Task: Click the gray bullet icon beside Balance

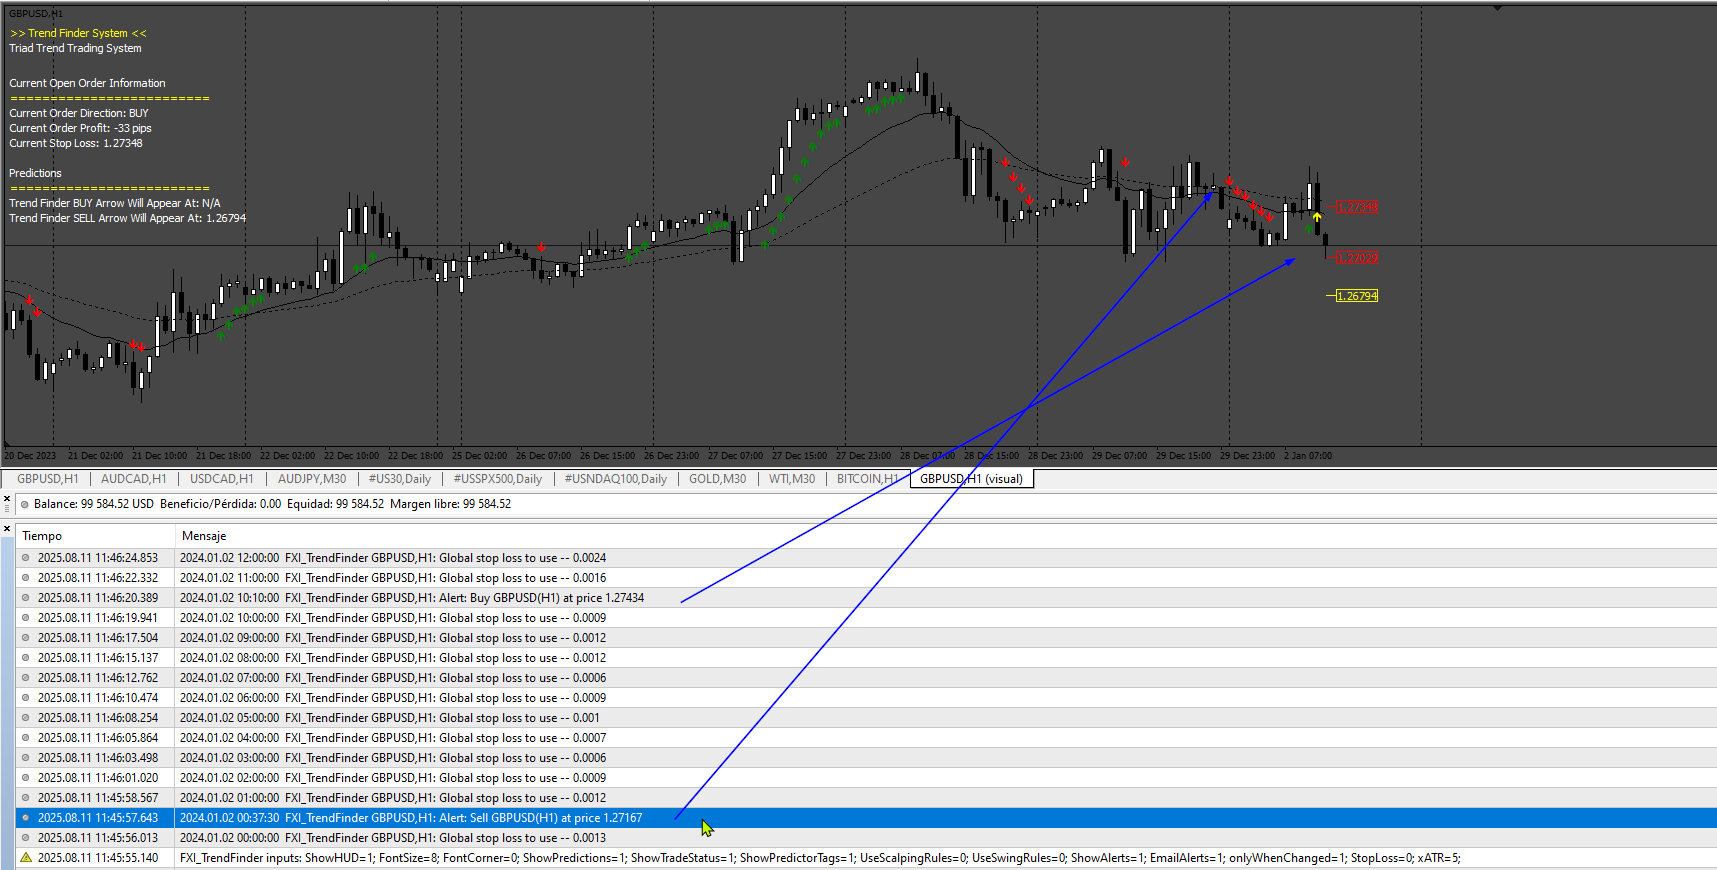Action: (25, 504)
